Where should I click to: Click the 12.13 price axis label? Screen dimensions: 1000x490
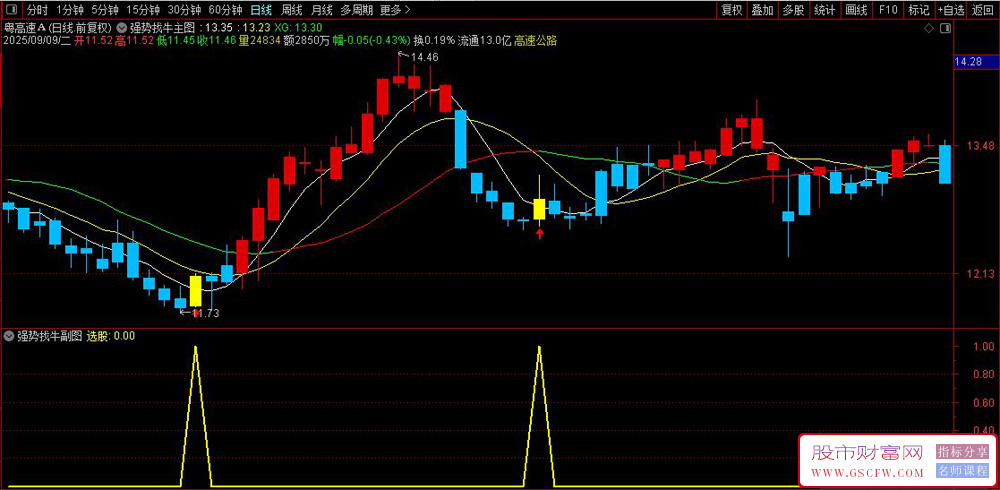tap(981, 274)
